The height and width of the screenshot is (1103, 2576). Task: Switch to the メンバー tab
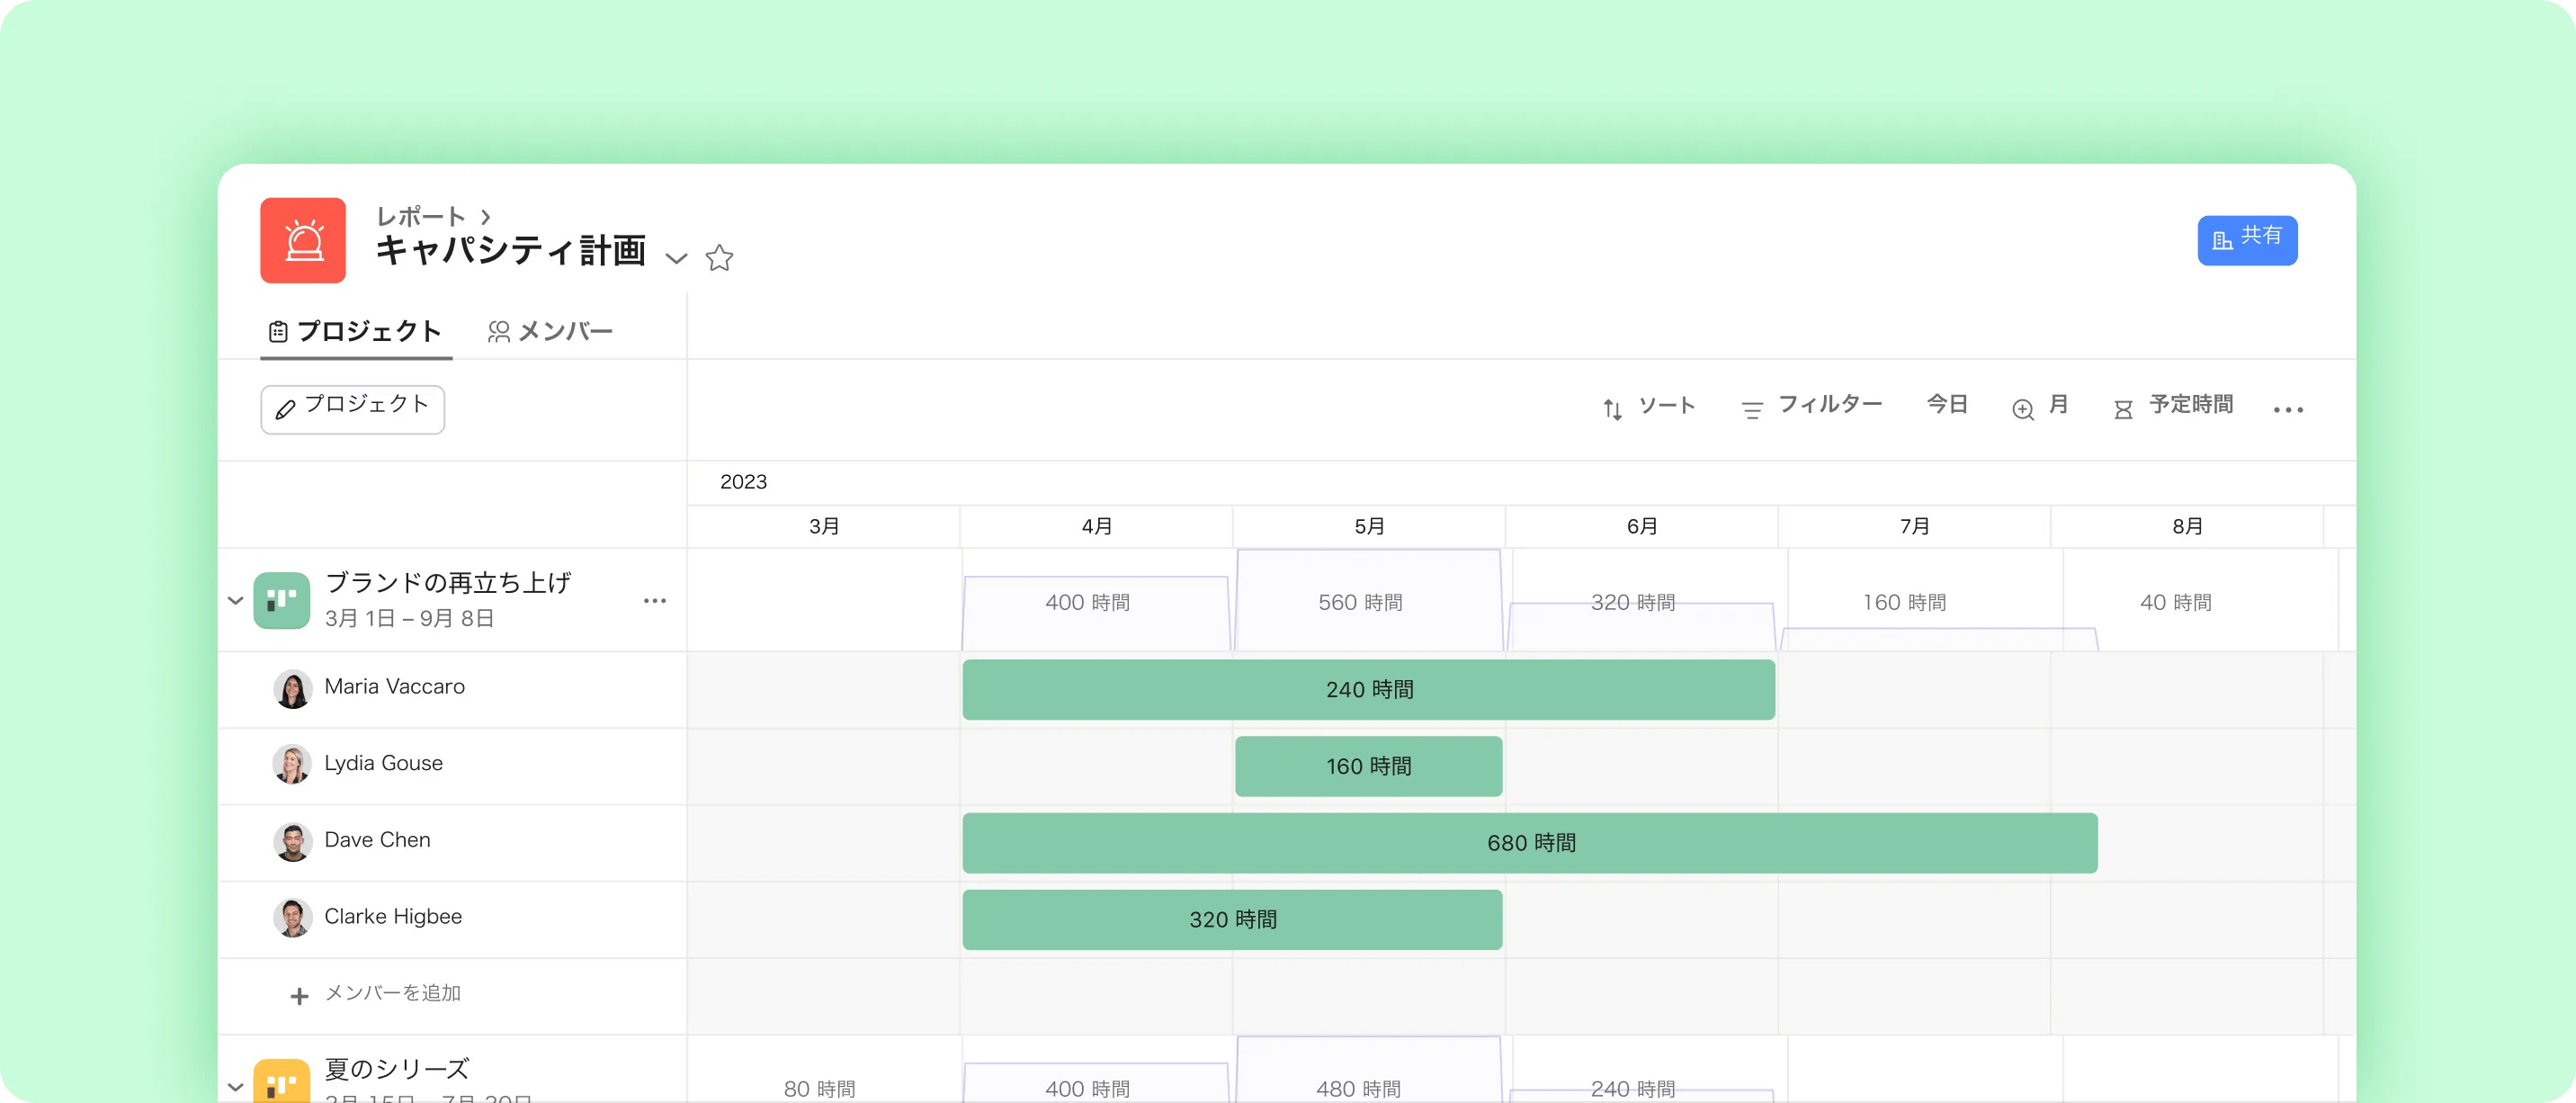tap(550, 331)
